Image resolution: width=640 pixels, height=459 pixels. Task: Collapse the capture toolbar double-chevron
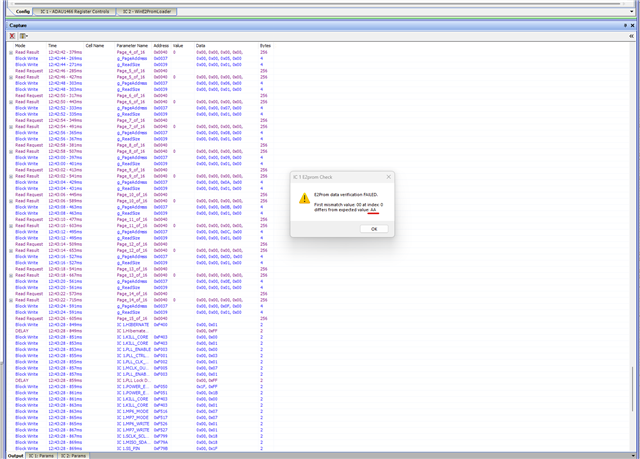click(x=631, y=36)
